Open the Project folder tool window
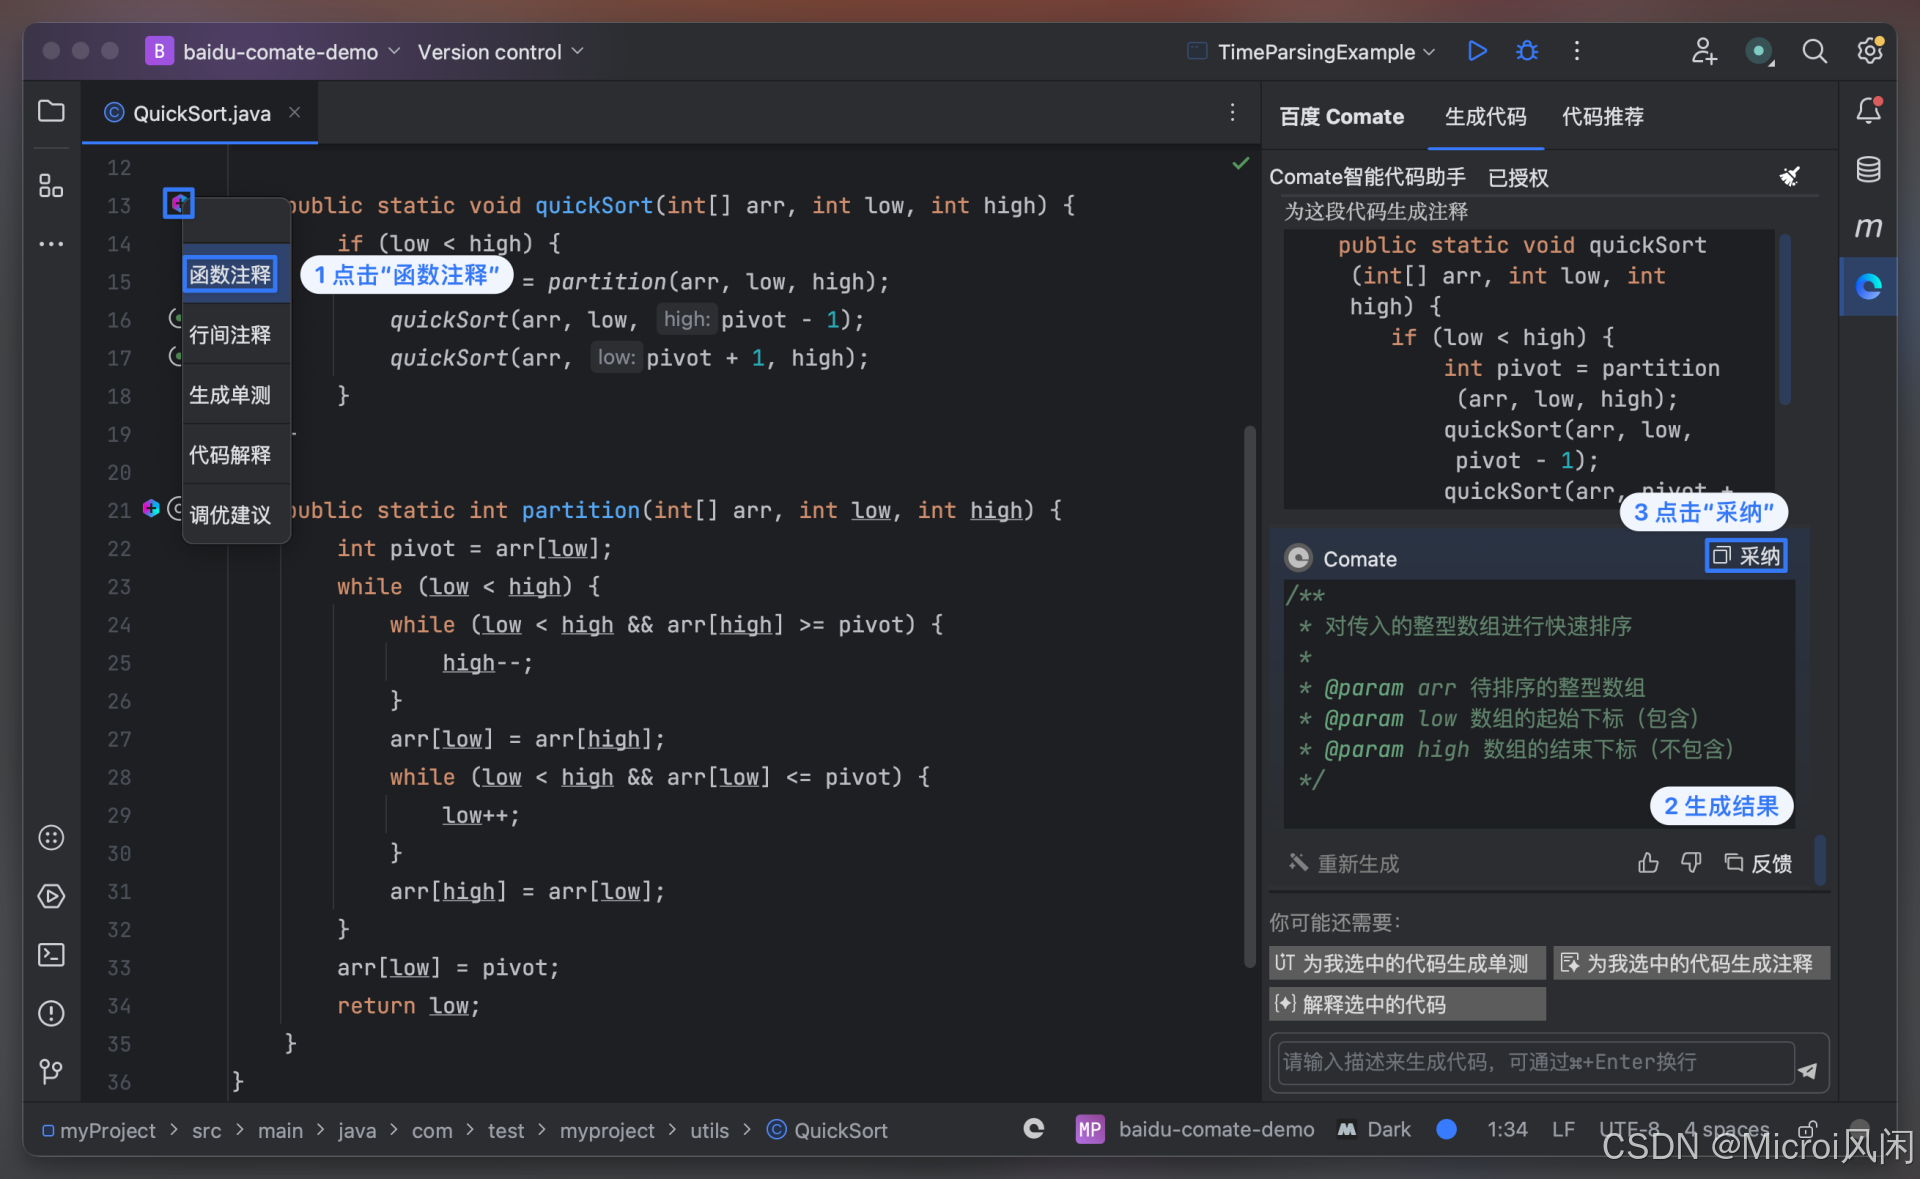Screen dimensions: 1920x1179 51,111
